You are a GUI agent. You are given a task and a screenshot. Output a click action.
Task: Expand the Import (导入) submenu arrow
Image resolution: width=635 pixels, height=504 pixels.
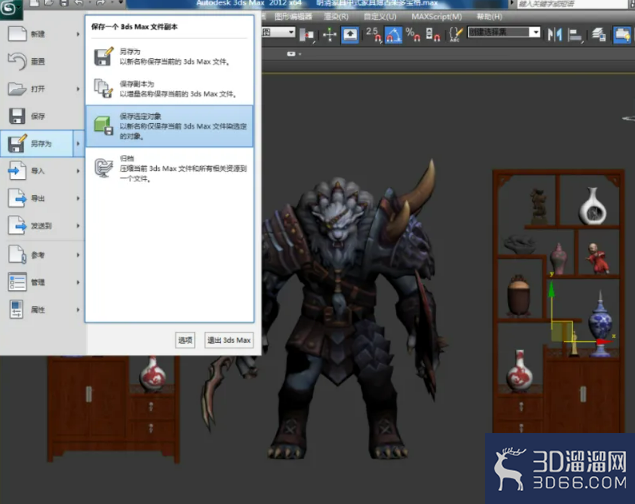click(x=78, y=171)
